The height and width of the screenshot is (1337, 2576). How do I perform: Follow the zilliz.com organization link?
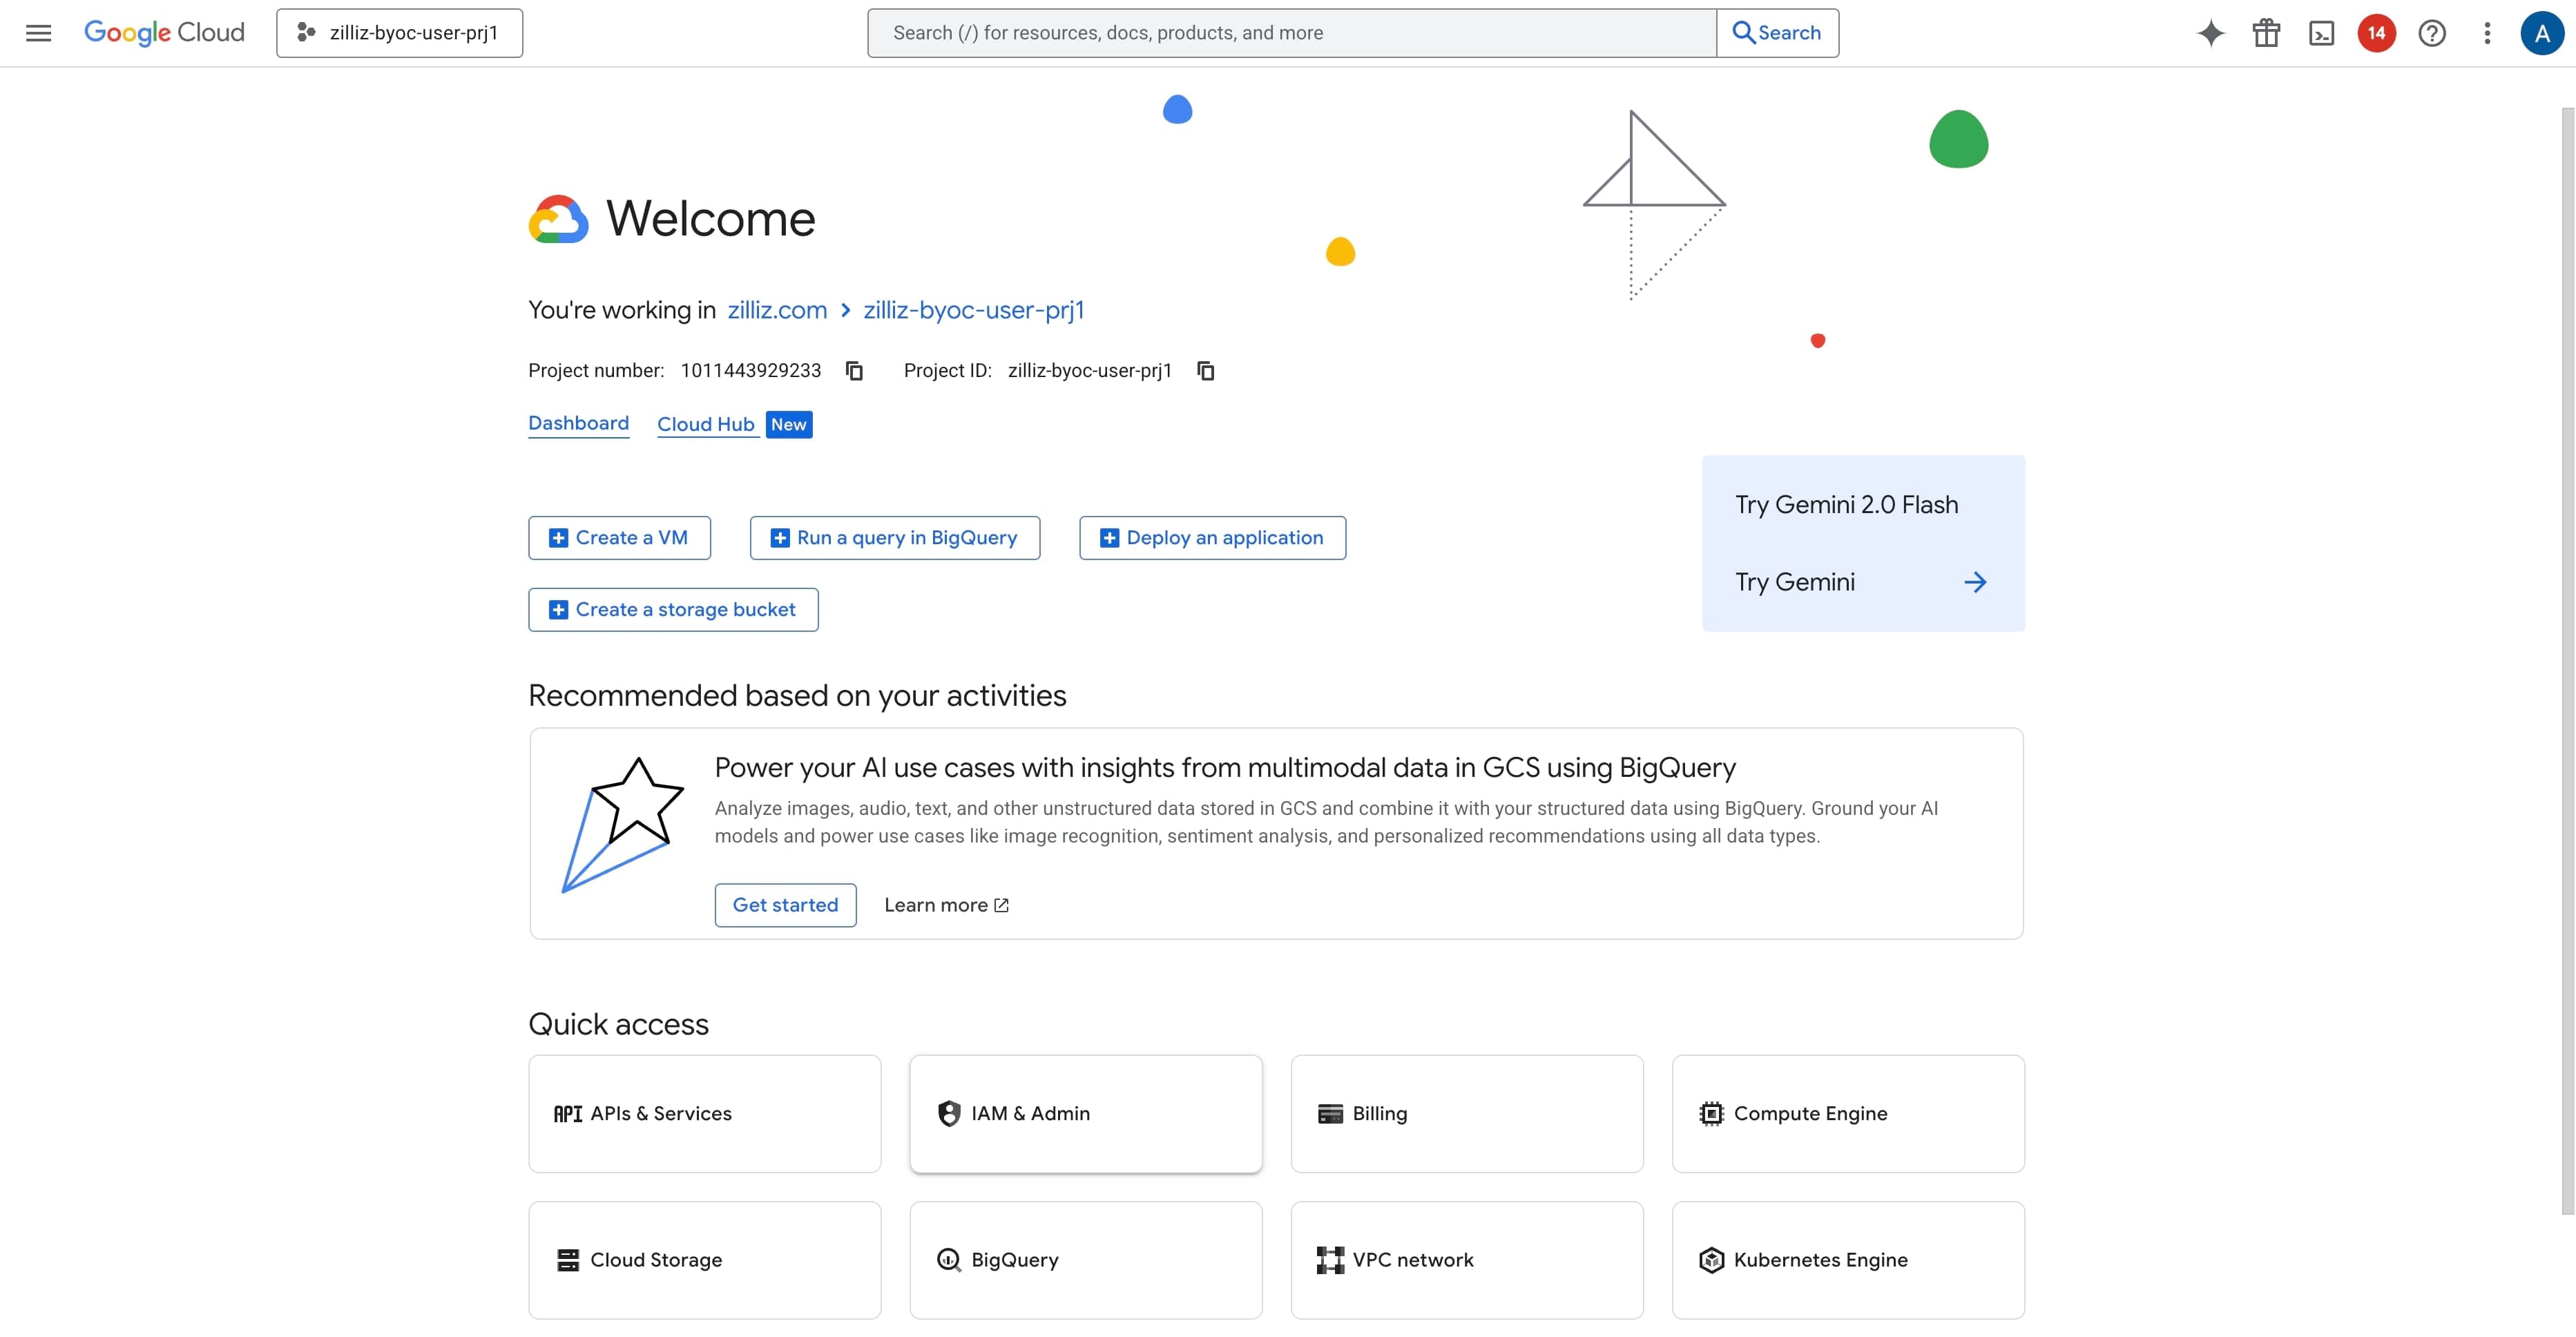tap(777, 310)
